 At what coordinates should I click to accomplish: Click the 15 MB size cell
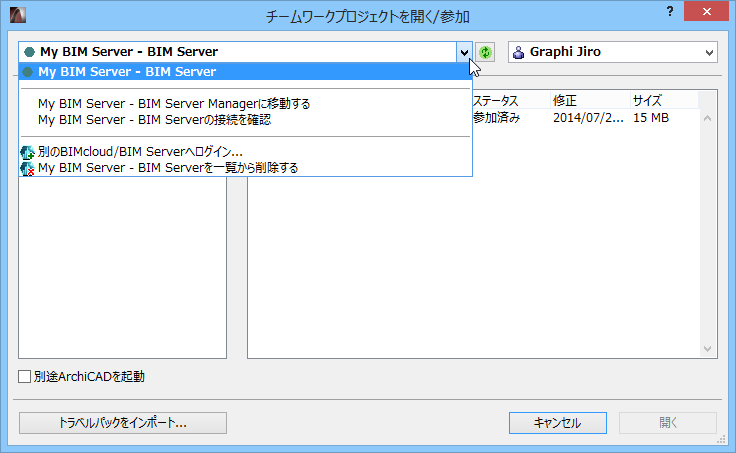[651, 118]
